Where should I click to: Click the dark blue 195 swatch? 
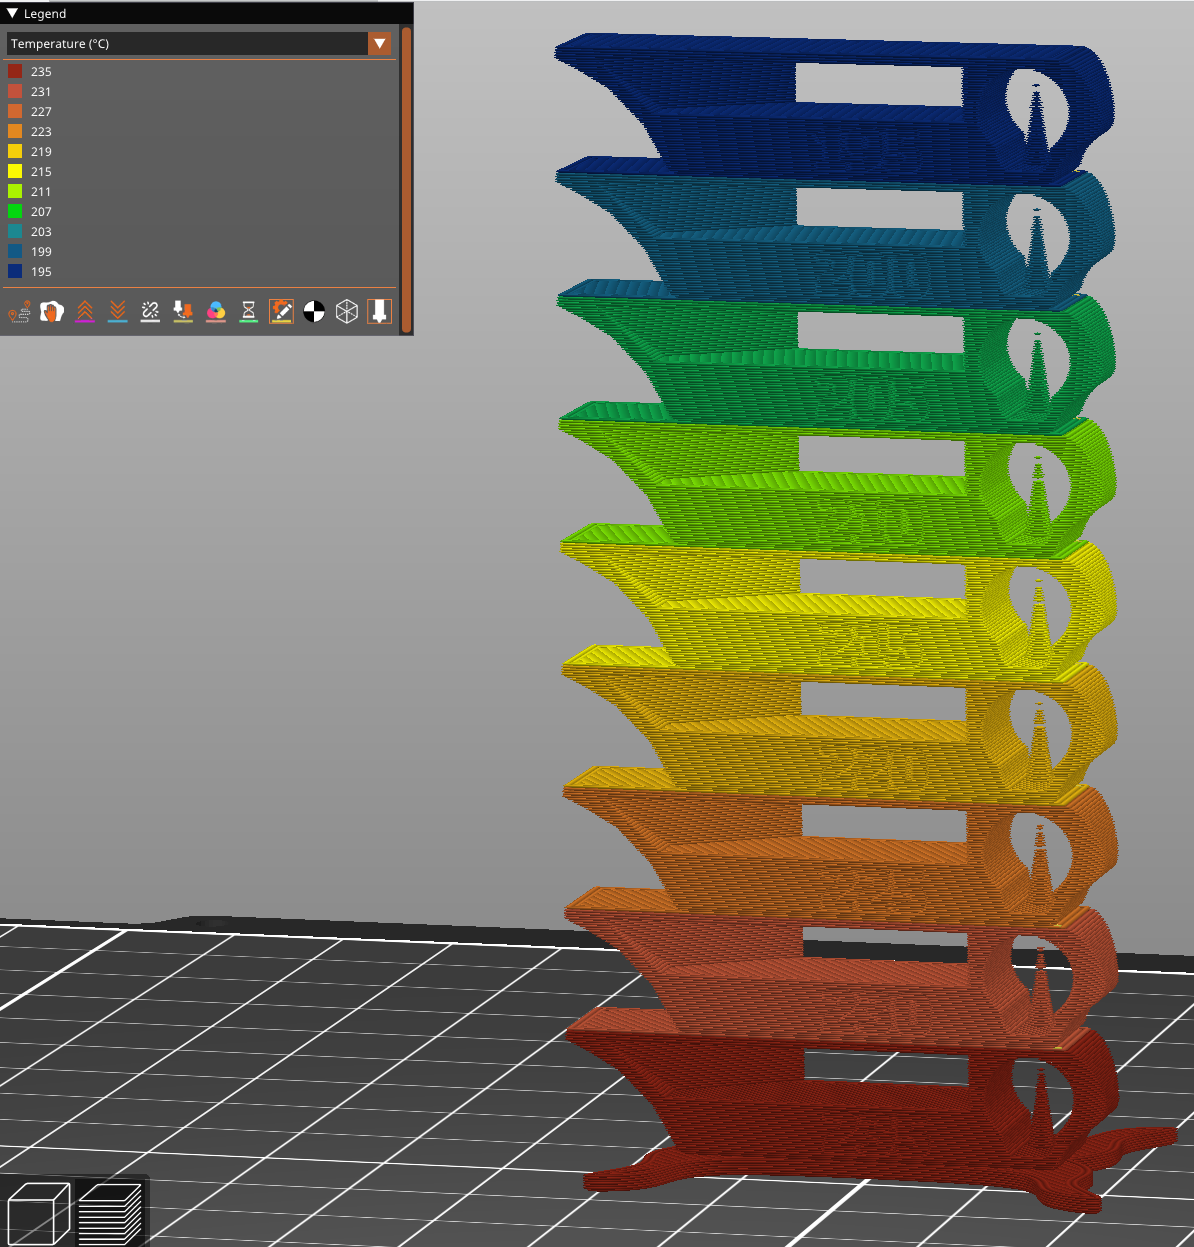[x=15, y=272]
